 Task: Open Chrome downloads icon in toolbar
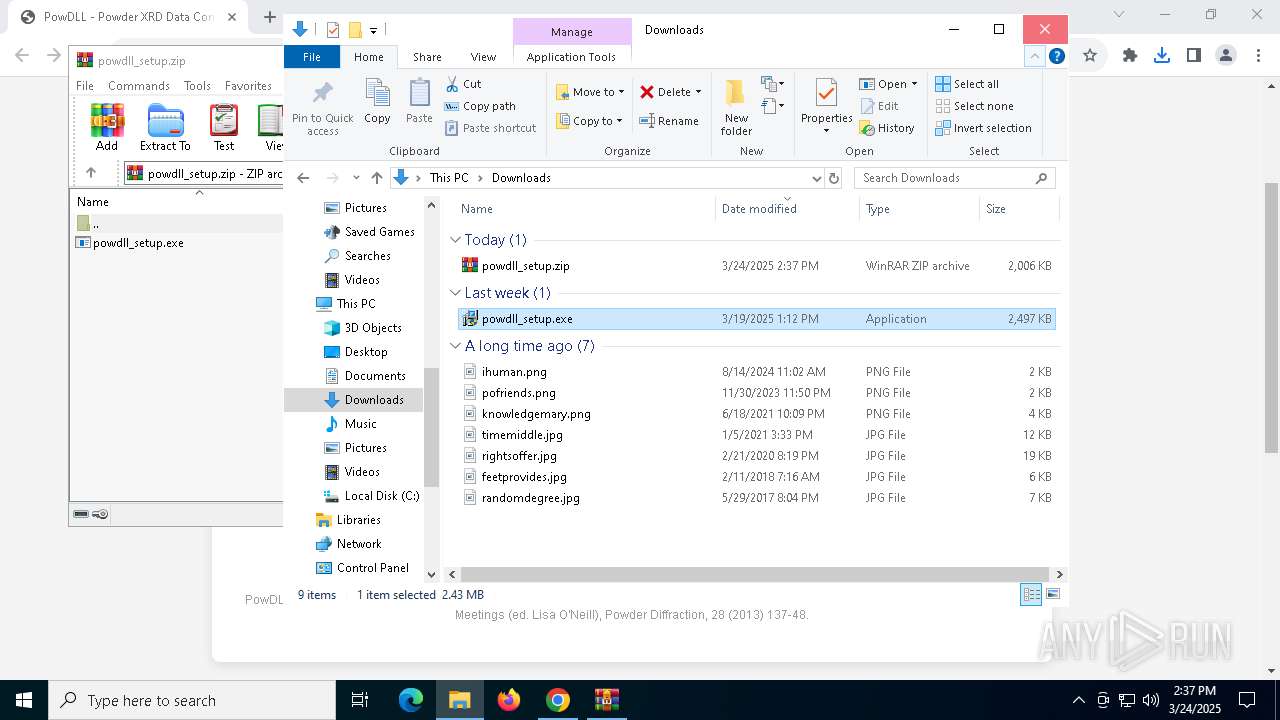tap(1162, 56)
